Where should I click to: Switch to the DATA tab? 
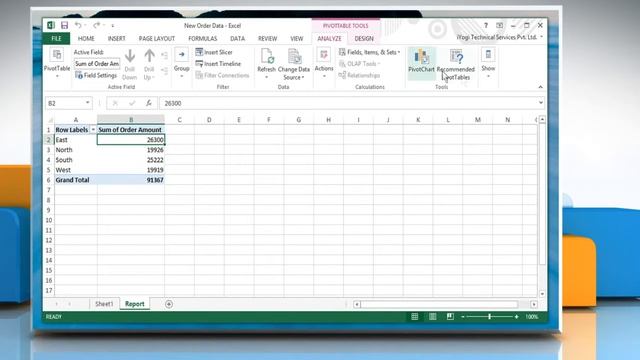point(237,38)
